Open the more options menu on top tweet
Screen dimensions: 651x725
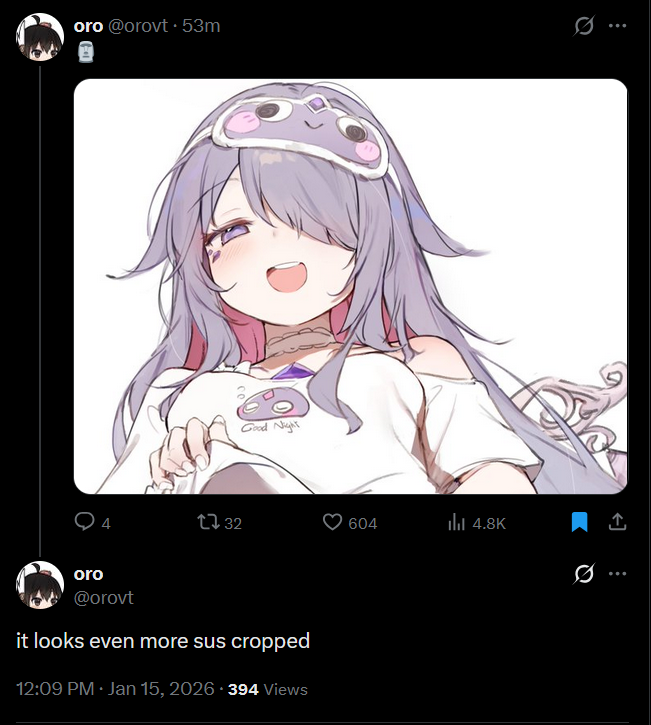click(618, 26)
